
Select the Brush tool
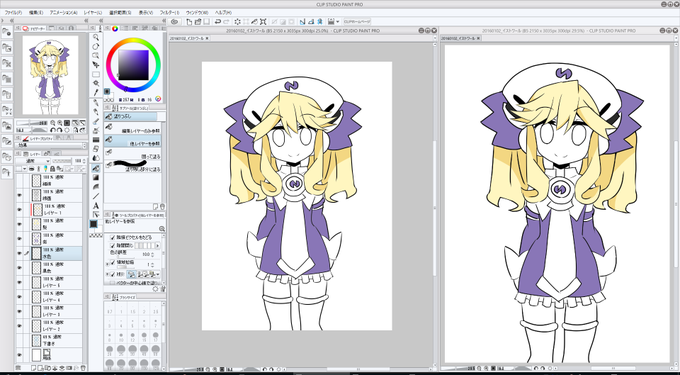(x=95, y=121)
